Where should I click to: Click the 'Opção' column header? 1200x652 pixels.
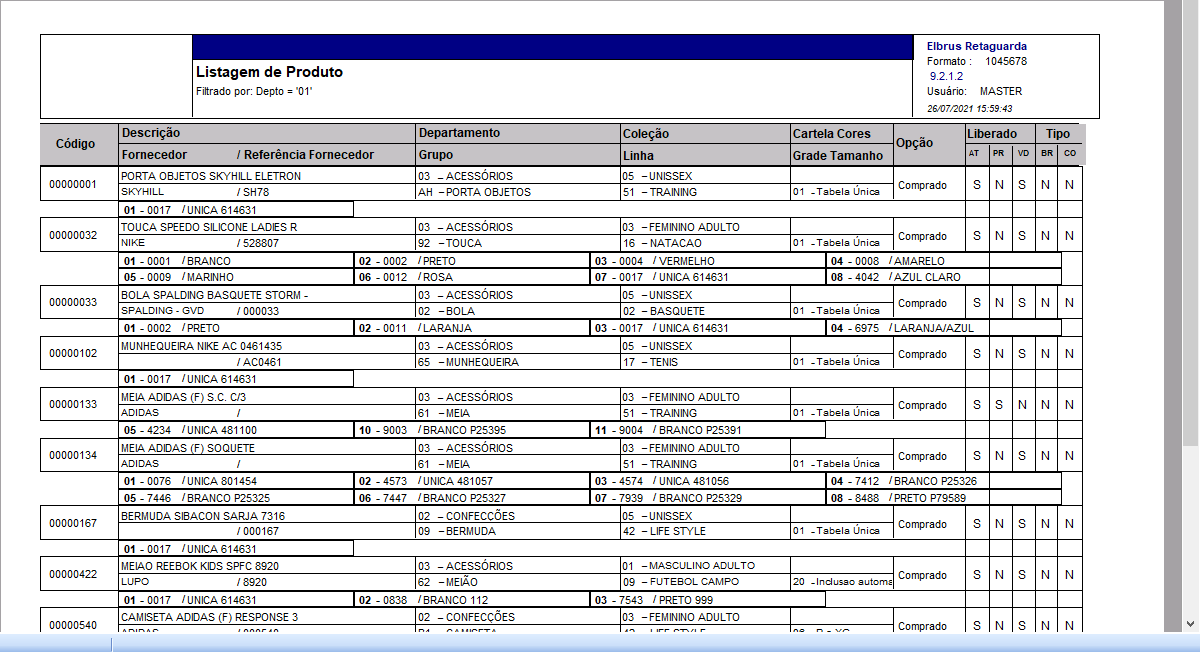pos(915,143)
